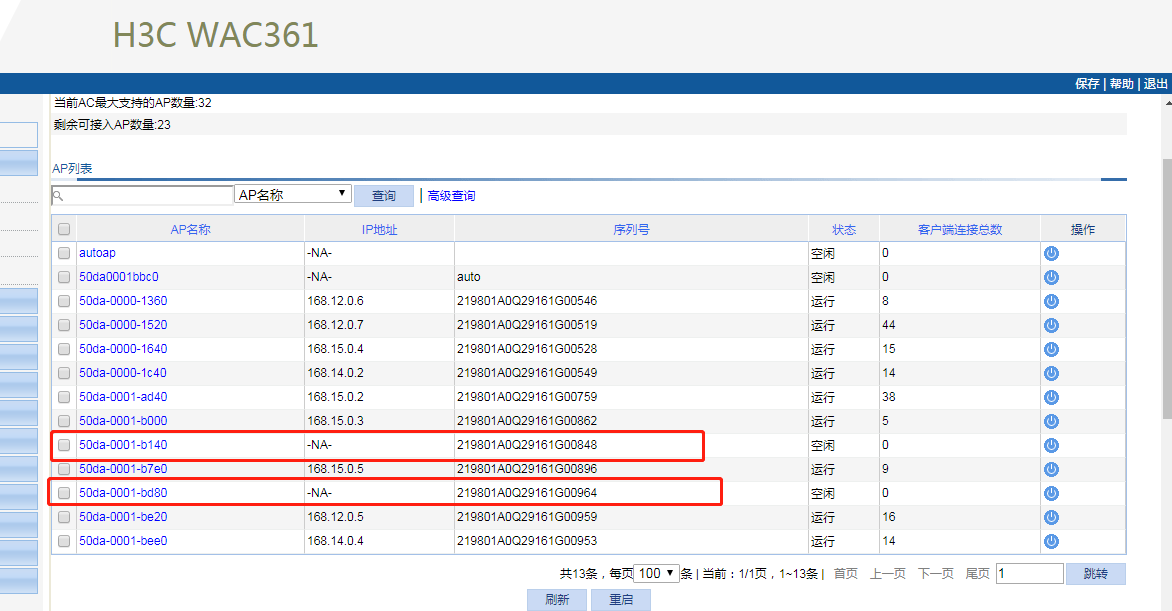Sort by AP名称 column header

(x=191, y=230)
